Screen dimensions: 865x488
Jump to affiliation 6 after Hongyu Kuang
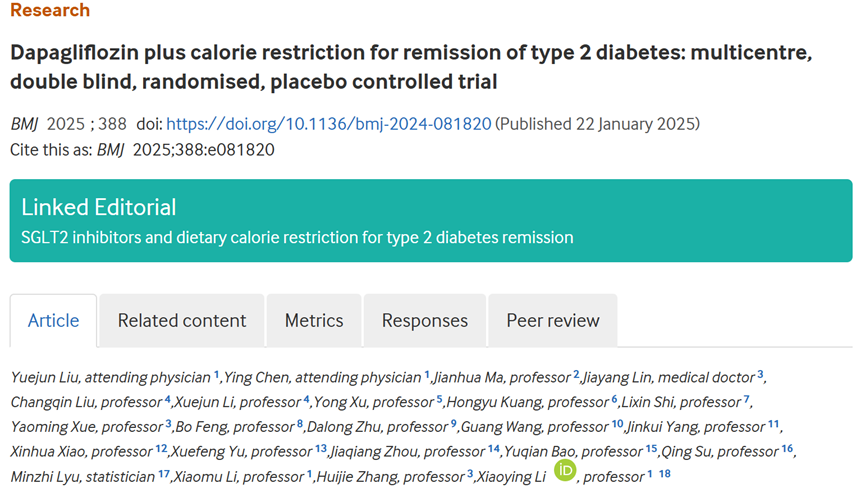click(614, 400)
